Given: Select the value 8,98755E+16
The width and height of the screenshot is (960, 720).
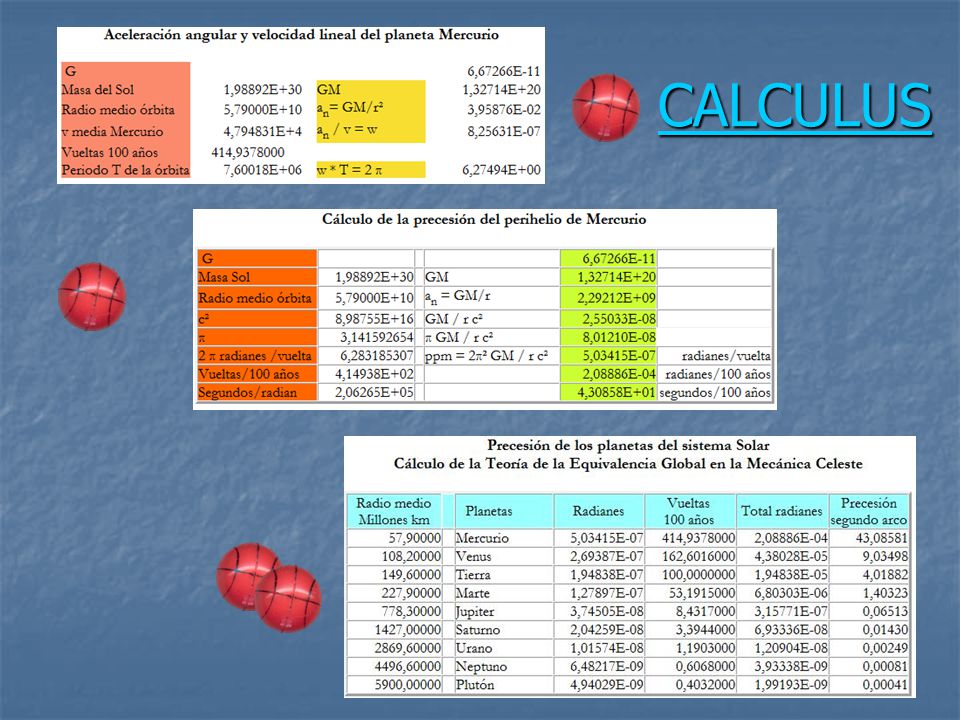Looking at the screenshot, I should click(x=374, y=318).
